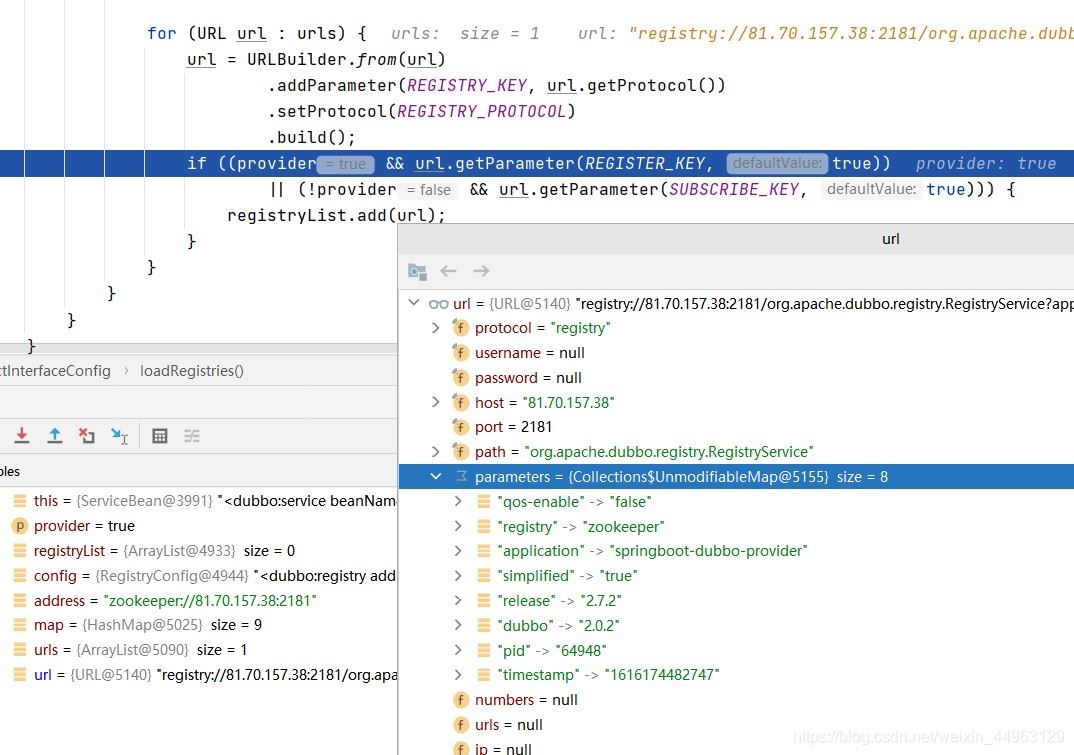Click the 'port = 2181' field row
1074x755 pixels.
coord(736,427)
